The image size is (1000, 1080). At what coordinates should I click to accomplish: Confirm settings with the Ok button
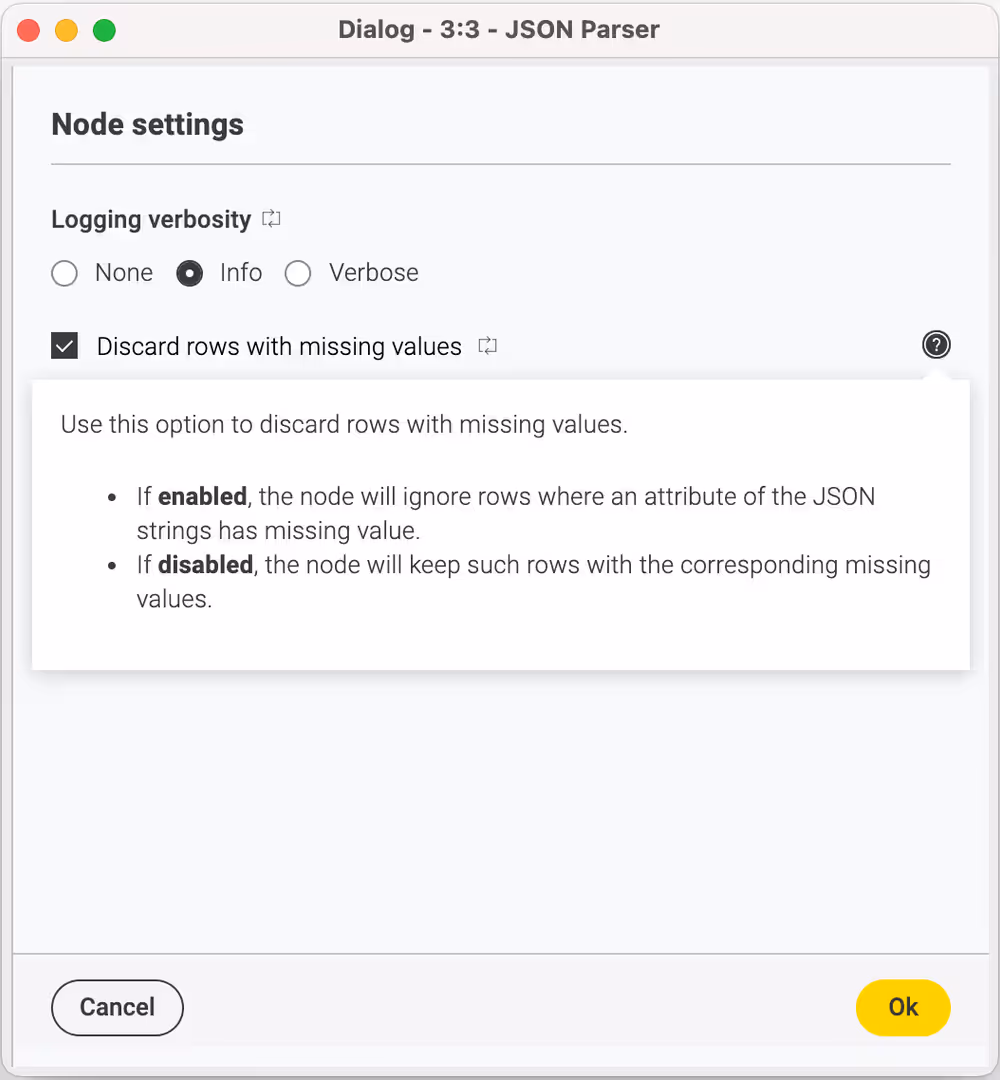coord(903,1008)
